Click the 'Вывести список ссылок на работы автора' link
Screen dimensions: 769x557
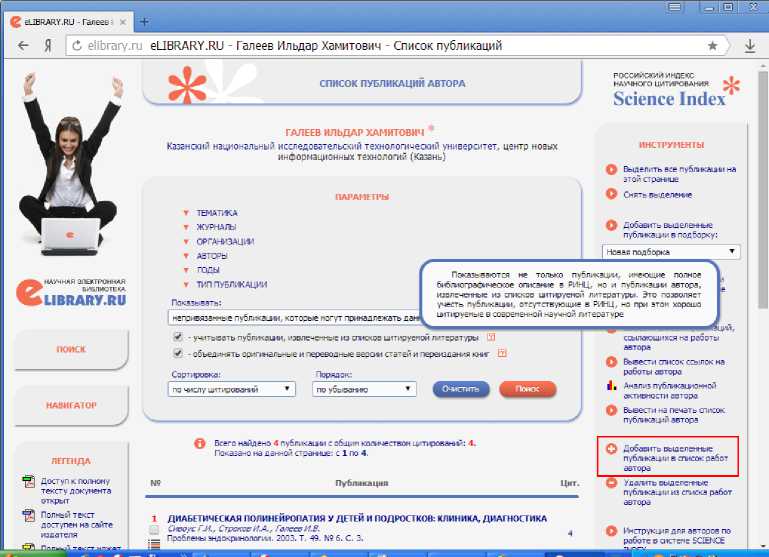[673, 367]
